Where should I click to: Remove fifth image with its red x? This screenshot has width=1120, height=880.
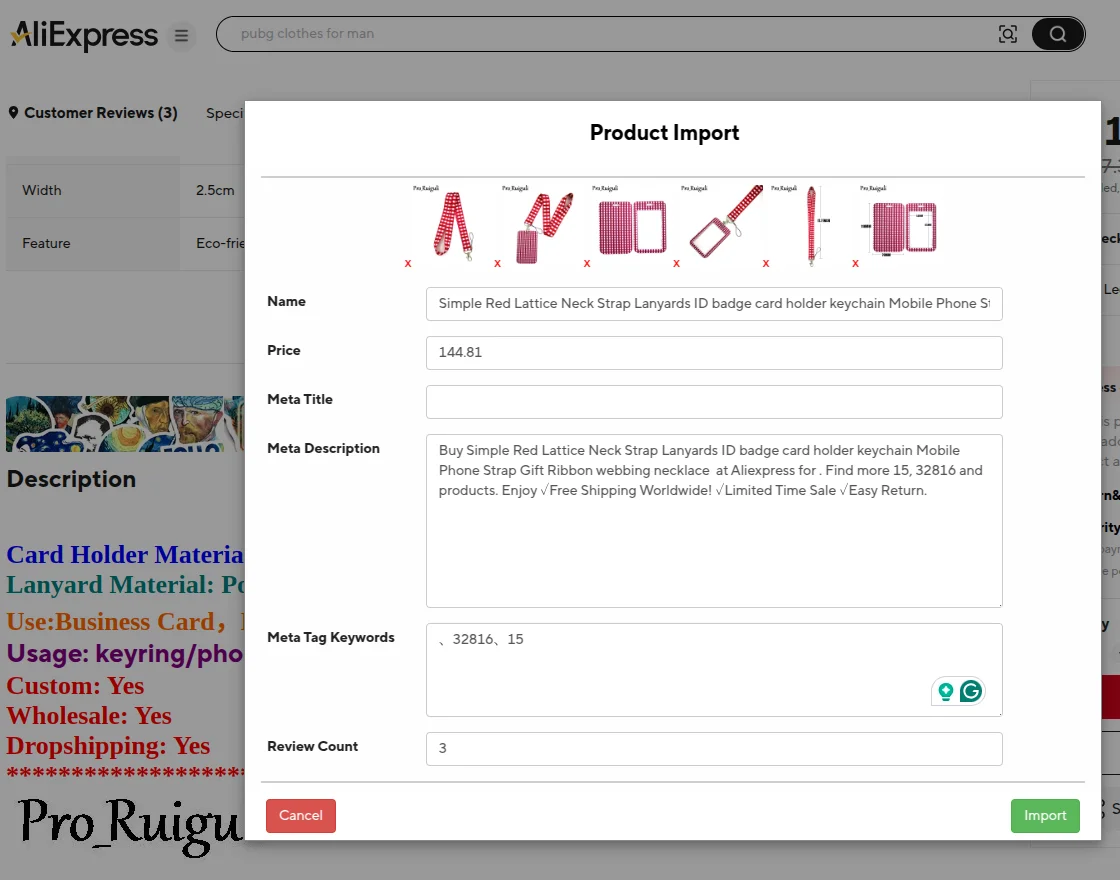pos(766,264)
